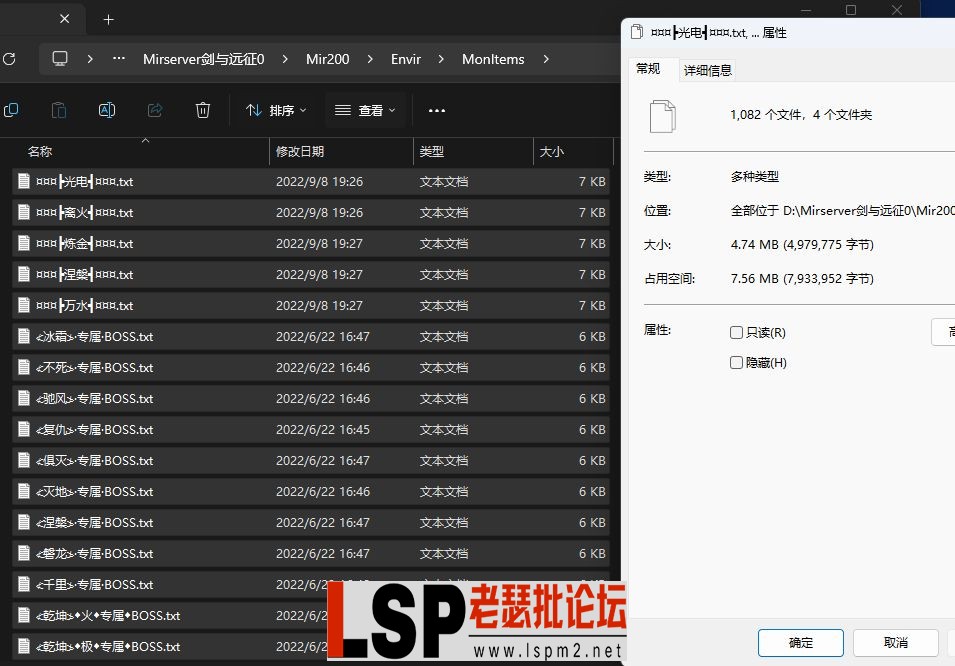This screenshot has width=955, height=666.
Task: Click the delete trash icon in toolbar
Action: [x=203, y=110]
